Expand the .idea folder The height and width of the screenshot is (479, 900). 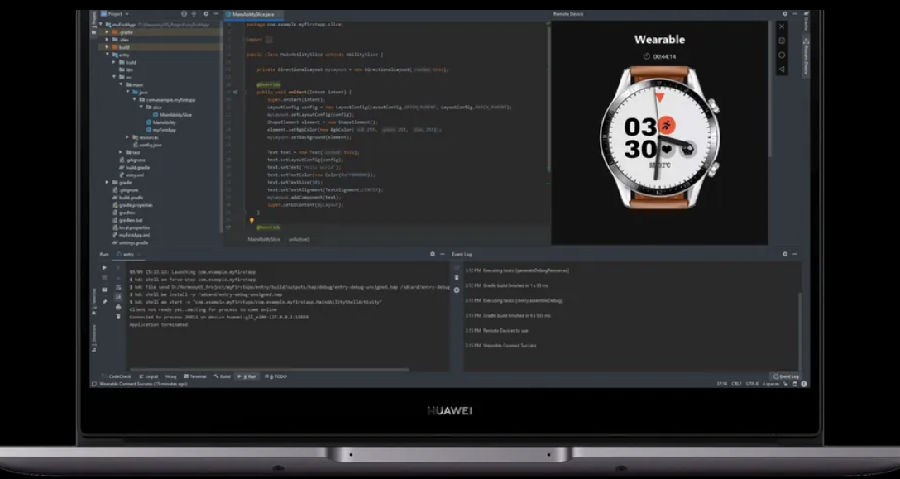click(107, 40)
